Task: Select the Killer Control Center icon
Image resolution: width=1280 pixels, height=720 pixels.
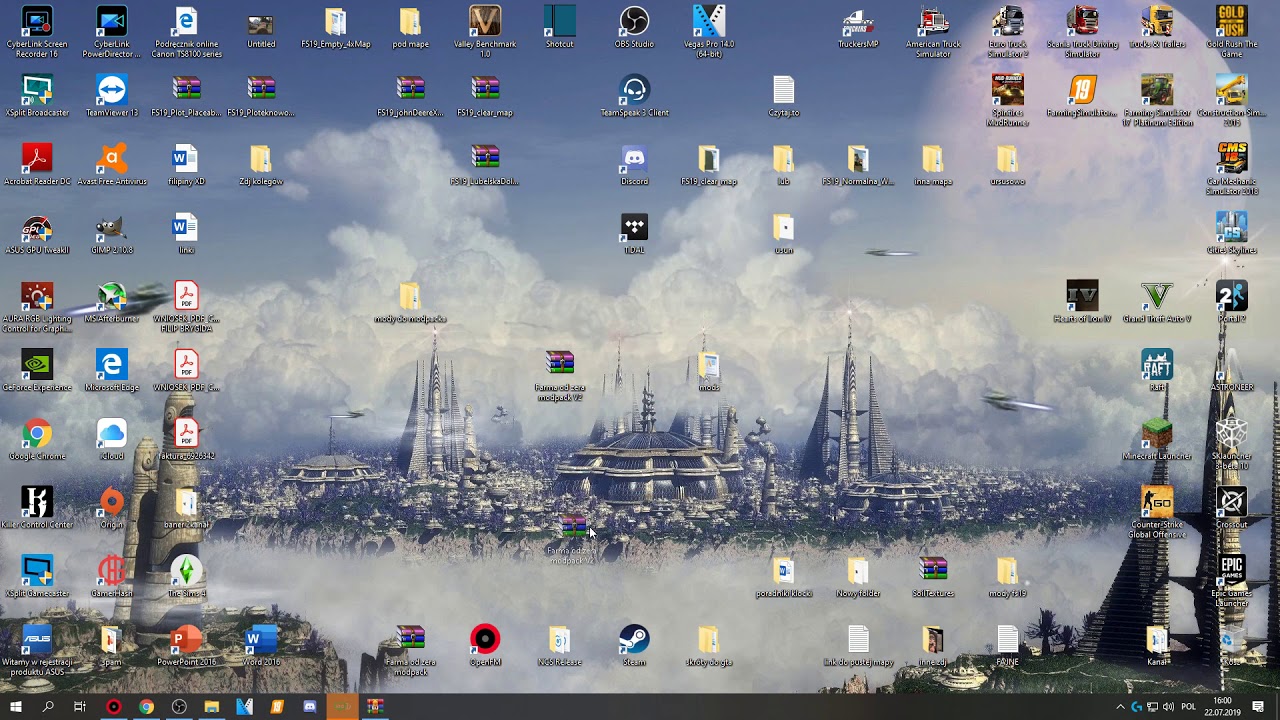Action: (37, 509)
